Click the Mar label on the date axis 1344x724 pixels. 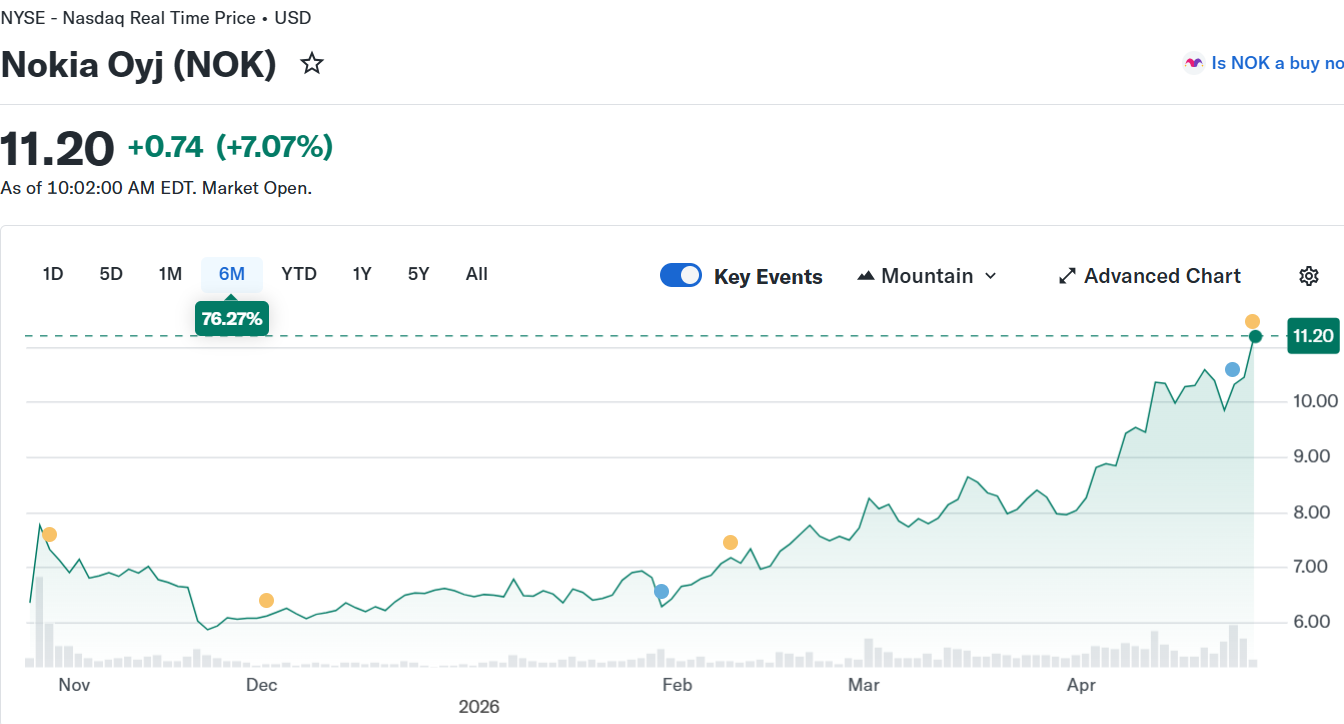click(x=864, y=685)
